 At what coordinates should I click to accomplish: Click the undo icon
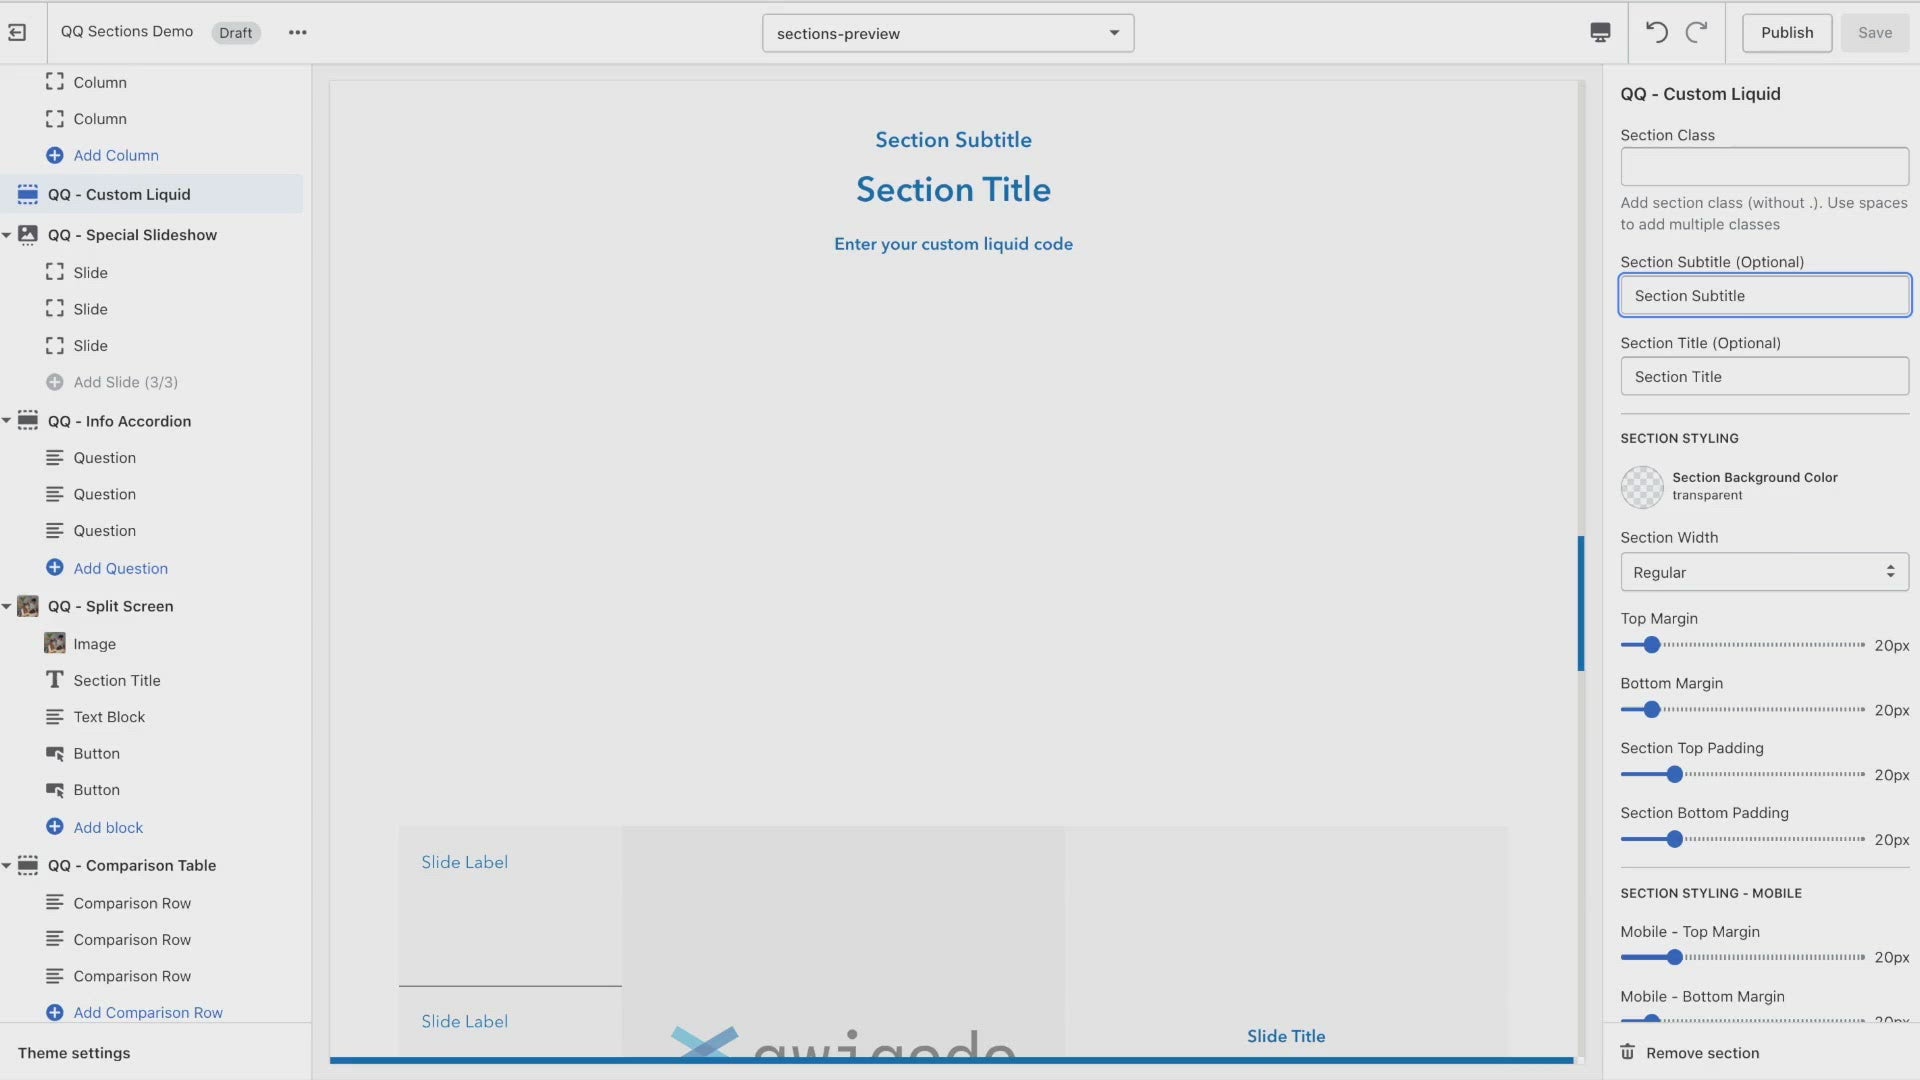[1657, 32]
